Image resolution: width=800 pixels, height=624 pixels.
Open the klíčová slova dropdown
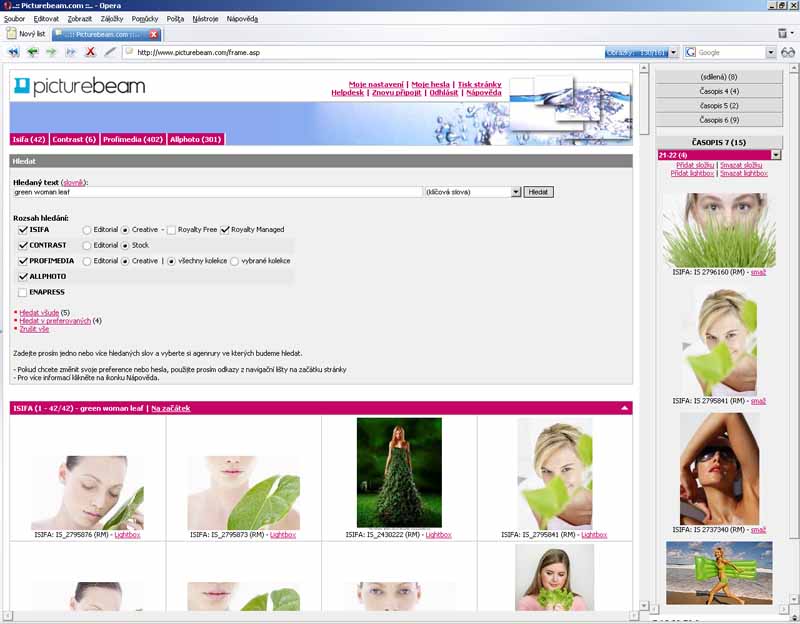tap(516, 191)
